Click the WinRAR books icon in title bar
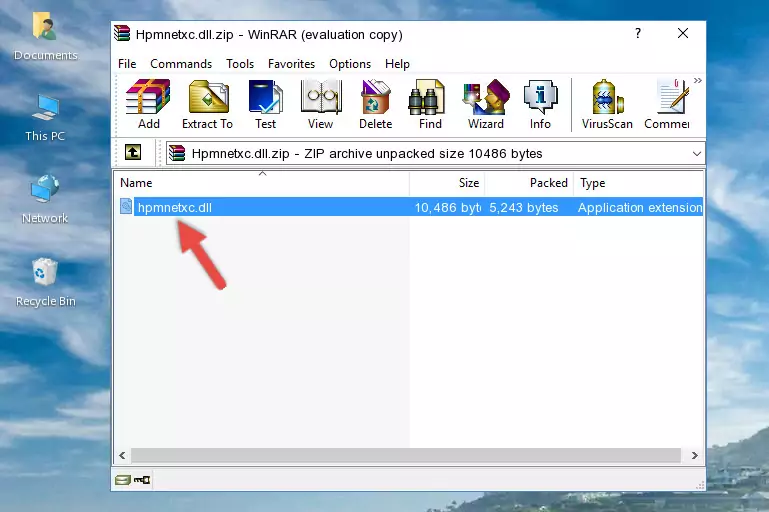769x512 pixels. tap(122, 34)
